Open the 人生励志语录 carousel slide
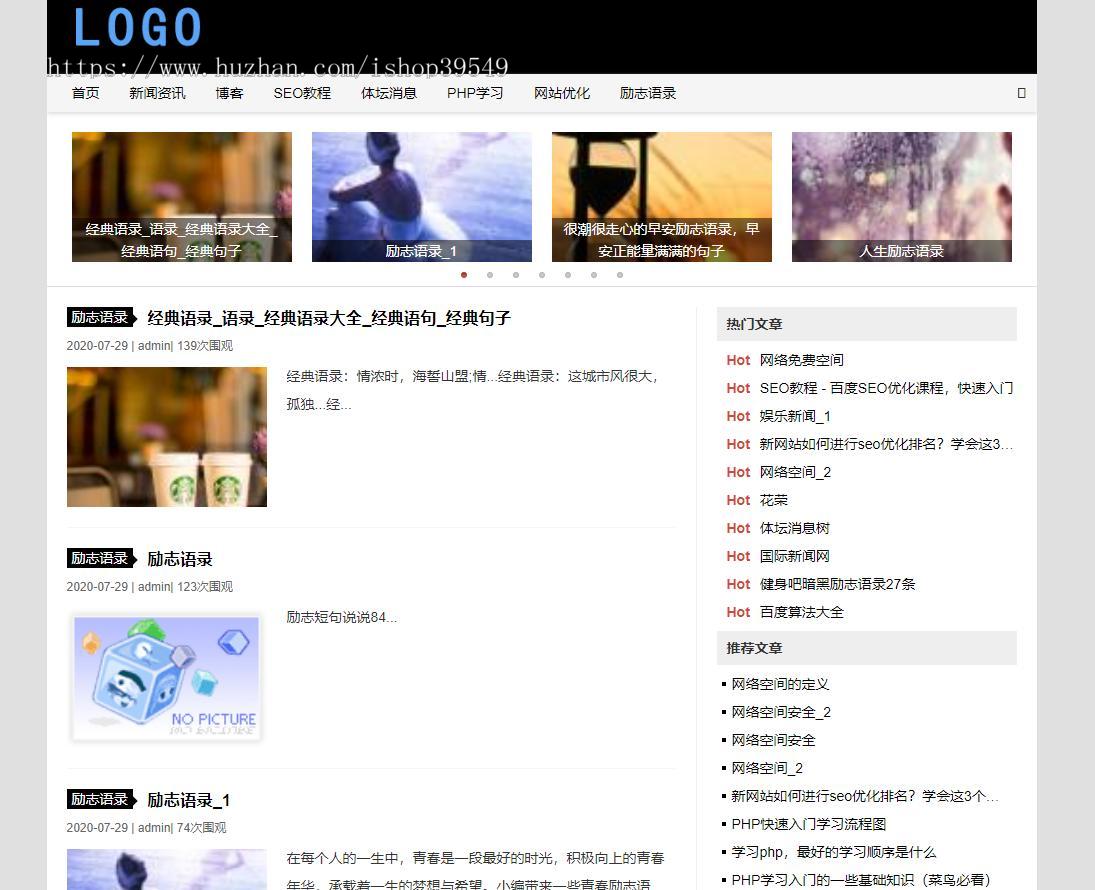The image size is (1095, 890). (x=902, y=197)
